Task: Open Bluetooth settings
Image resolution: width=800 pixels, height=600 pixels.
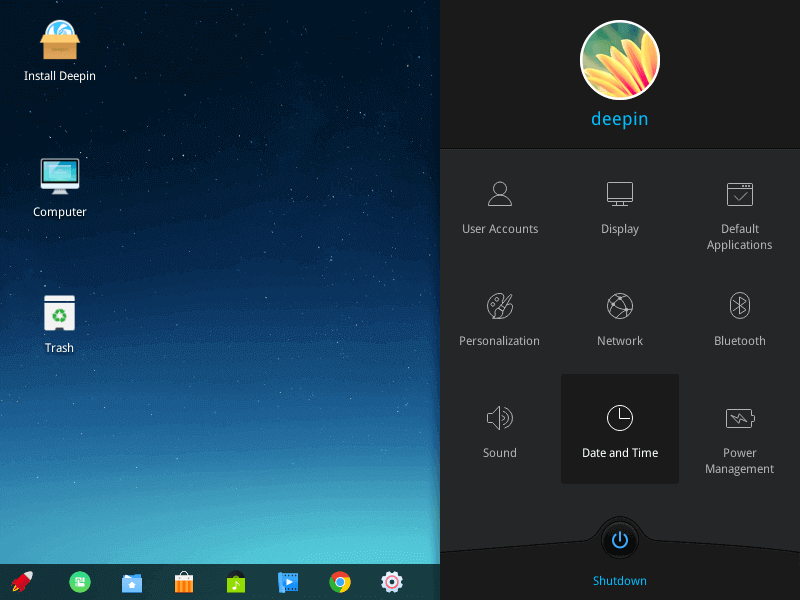Action: pyautogui.click(x=739, y=319)
